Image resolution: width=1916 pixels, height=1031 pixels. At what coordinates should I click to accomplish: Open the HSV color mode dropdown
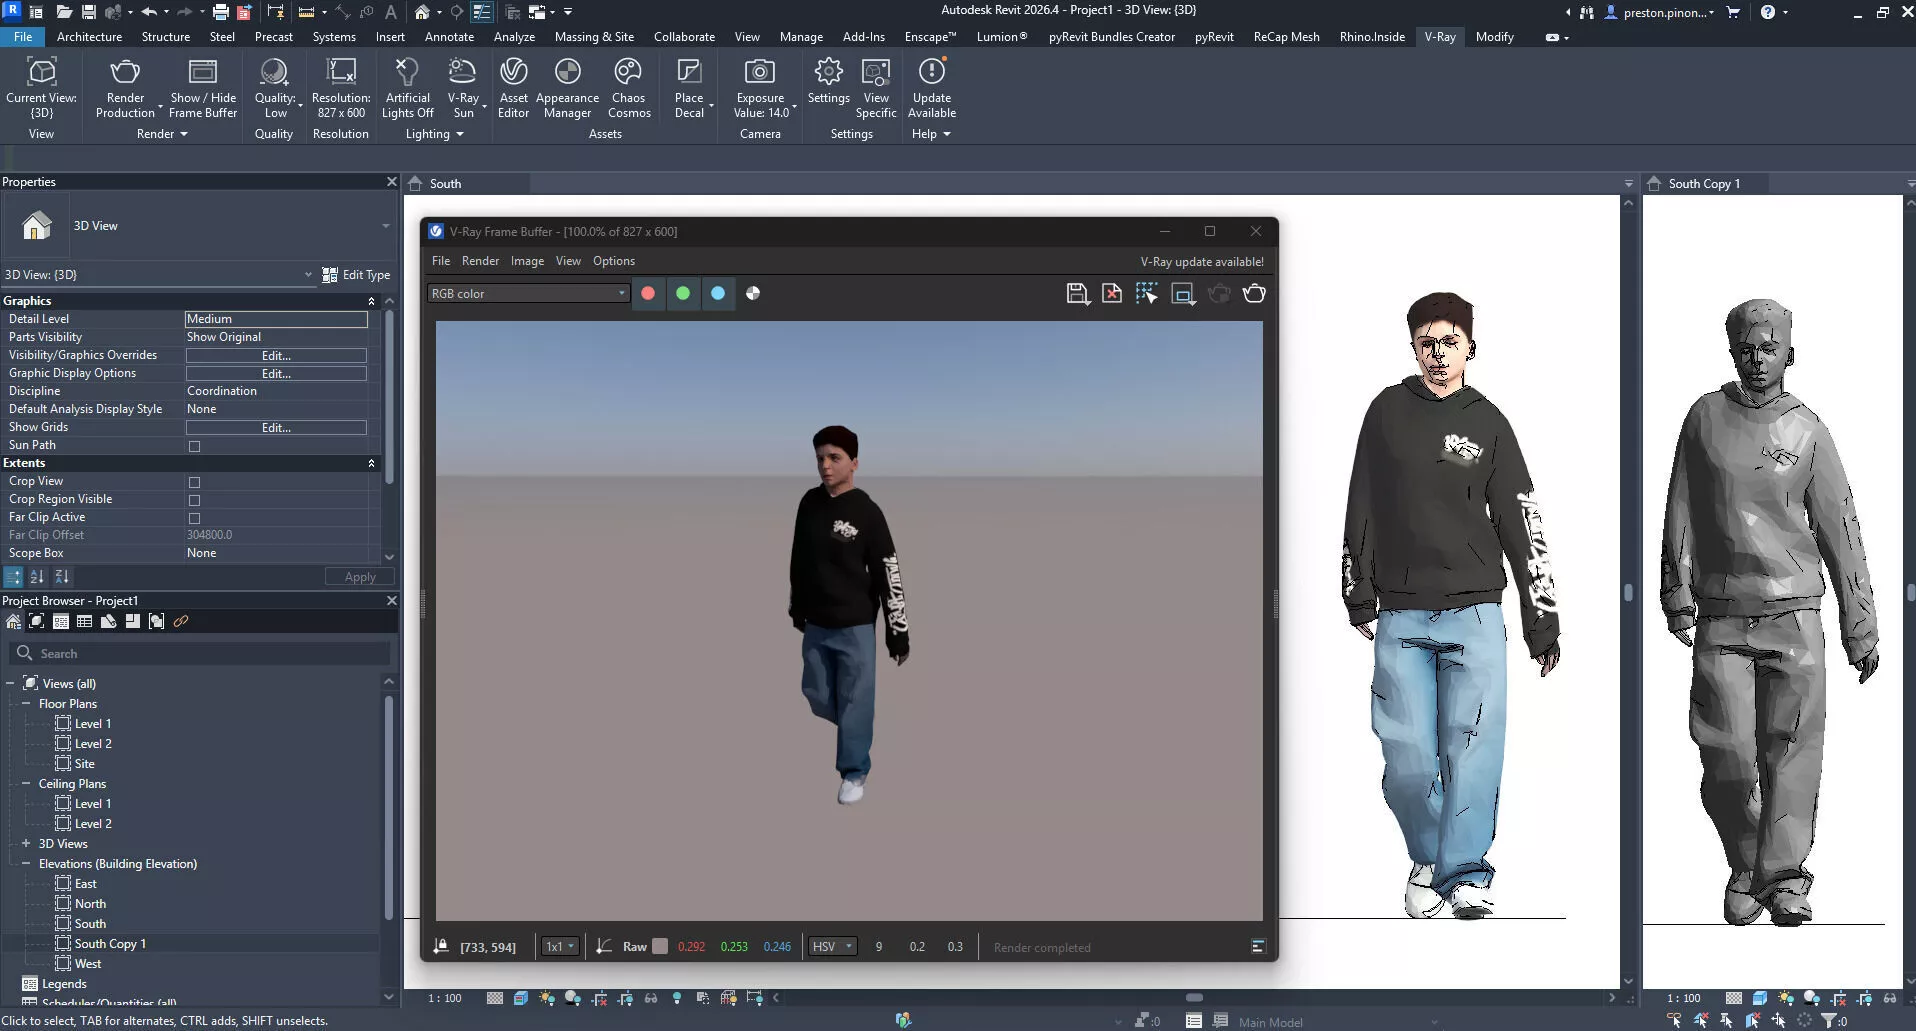(832, 947)
